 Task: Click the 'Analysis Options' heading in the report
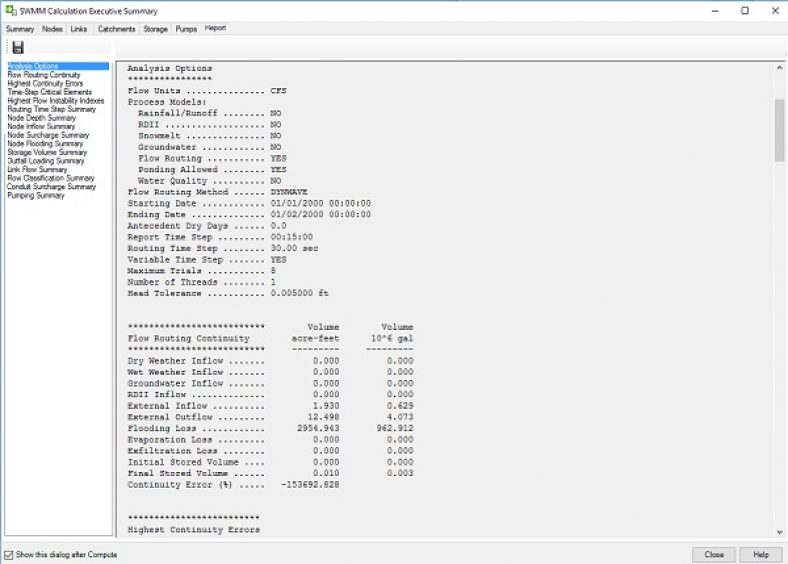click(x=170, y=68)
